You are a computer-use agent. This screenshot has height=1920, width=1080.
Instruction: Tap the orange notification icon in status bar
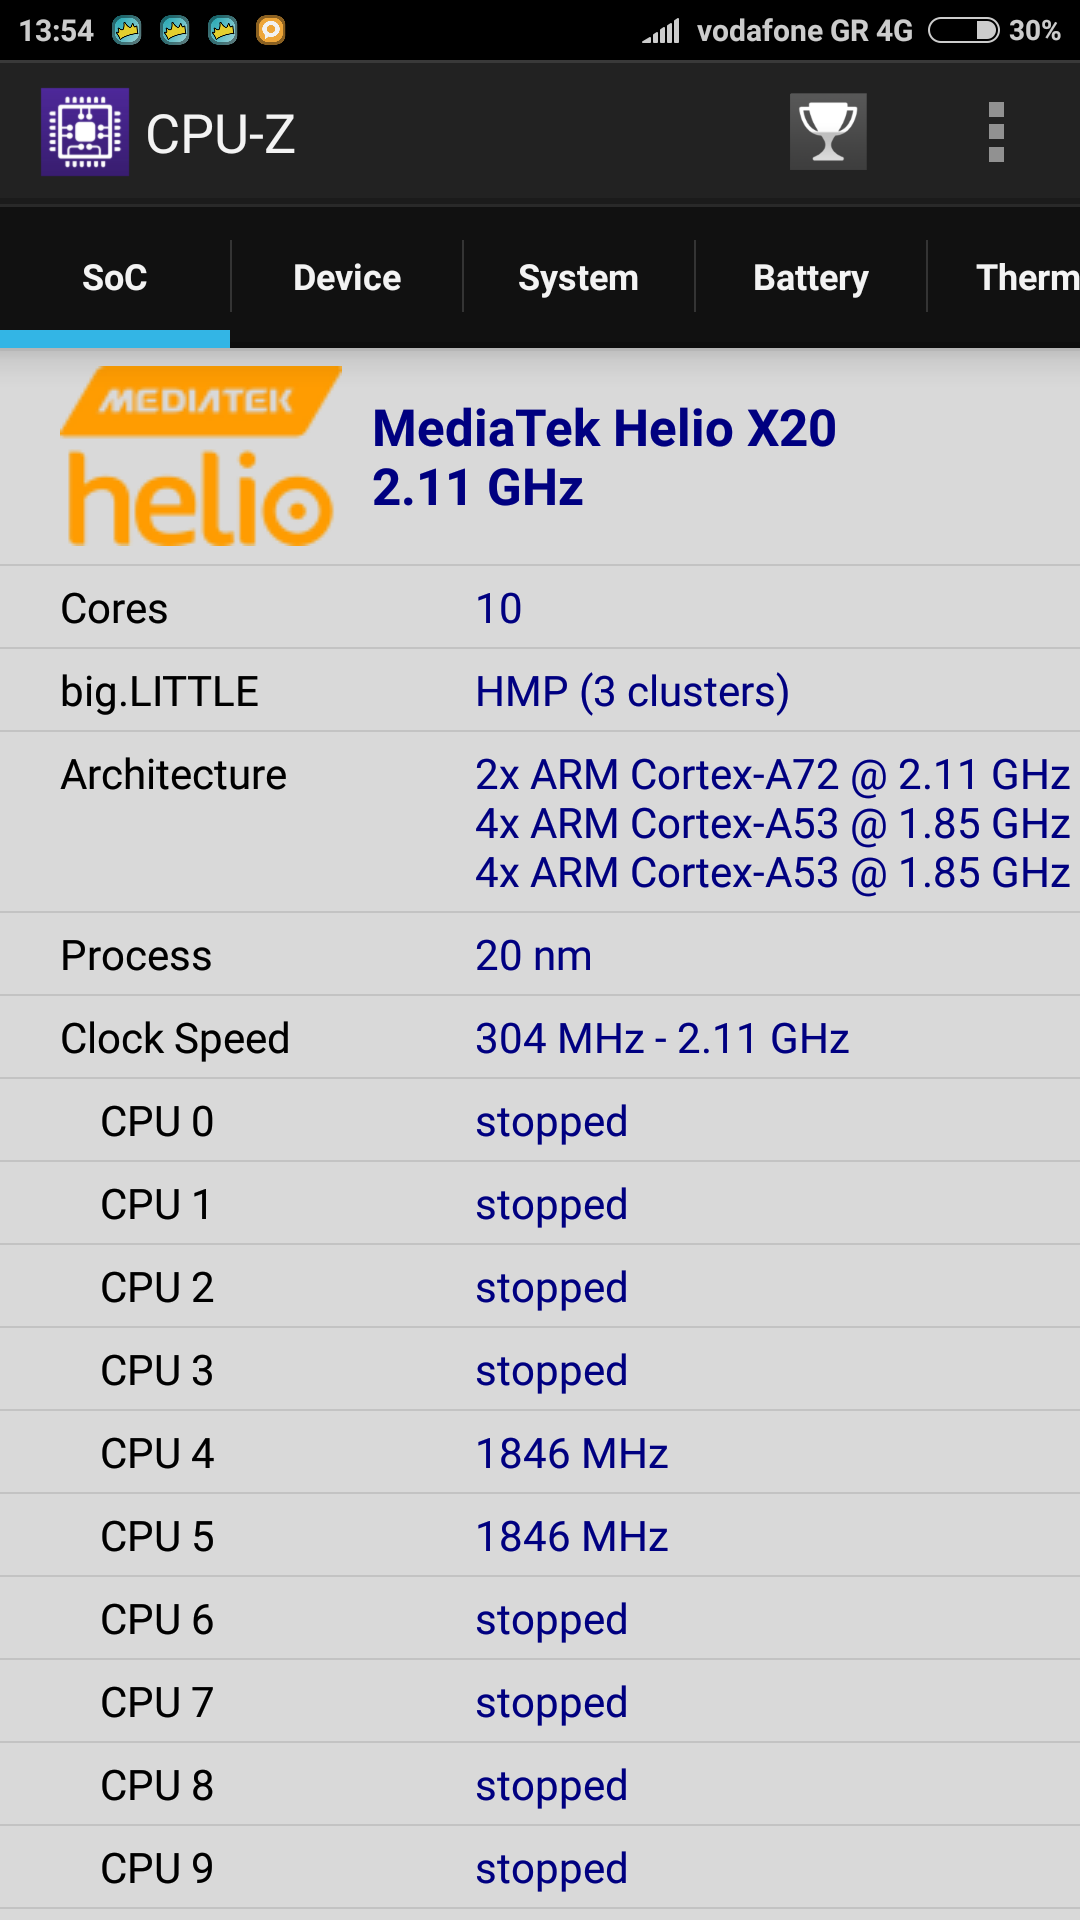point(271,31)
